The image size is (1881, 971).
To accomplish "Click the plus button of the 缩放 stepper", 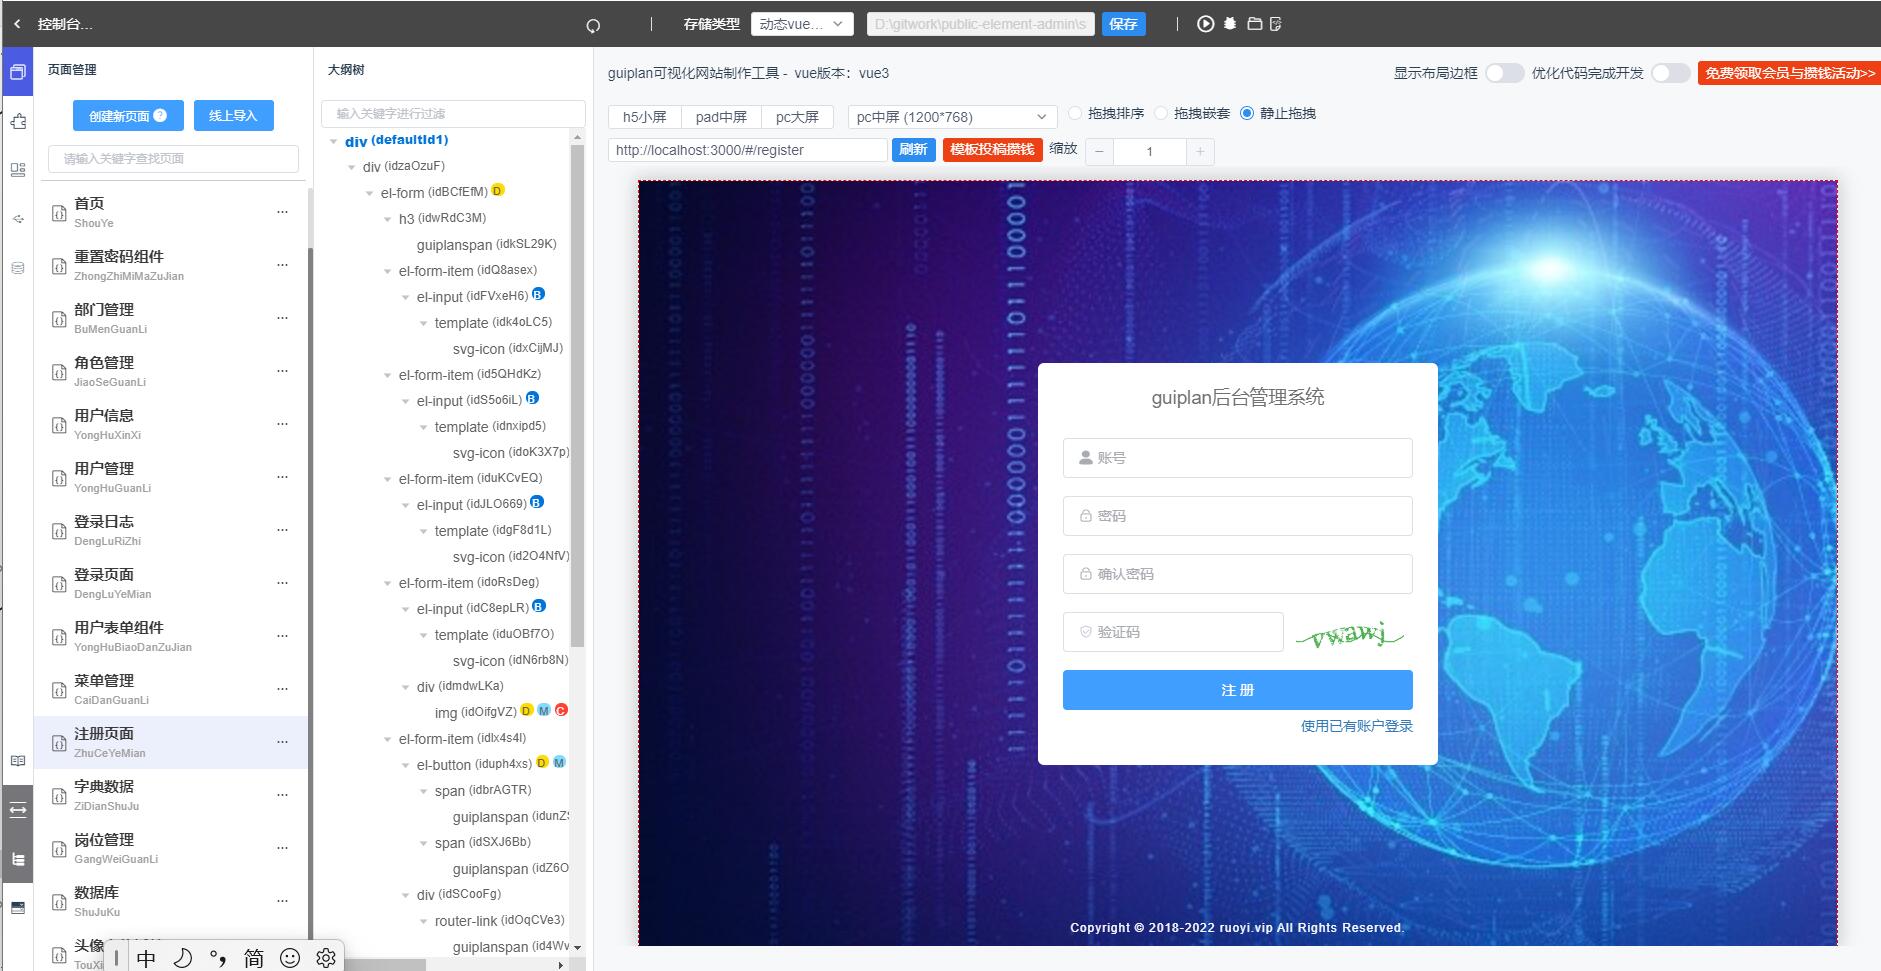I will (1199, 152).
